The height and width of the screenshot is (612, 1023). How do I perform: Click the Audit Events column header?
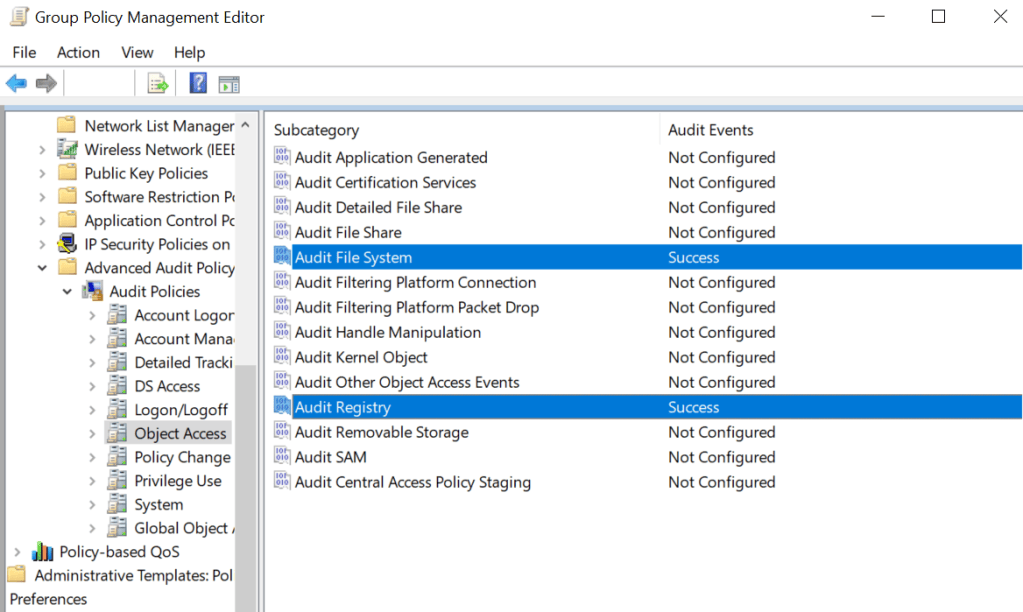point(710,130)
